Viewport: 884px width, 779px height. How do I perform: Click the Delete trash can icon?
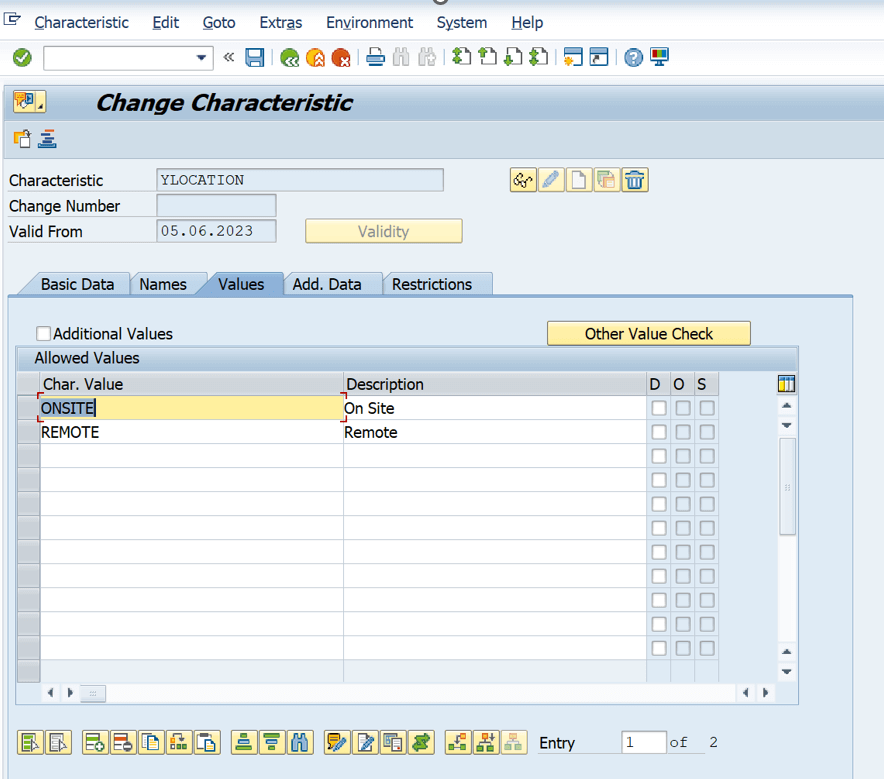pos(635,180)
